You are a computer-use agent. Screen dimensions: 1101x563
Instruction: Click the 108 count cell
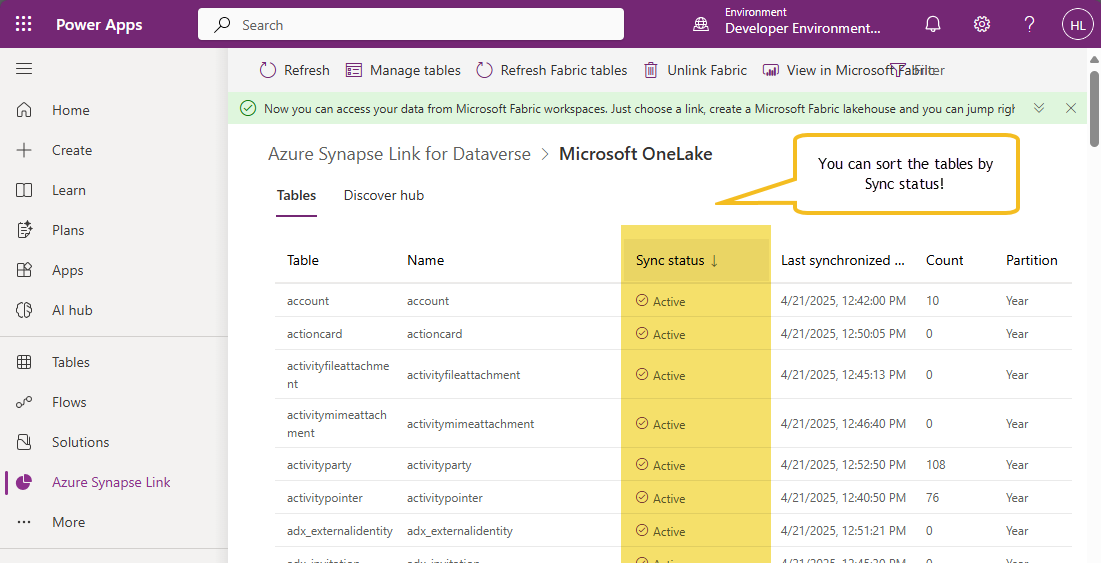tap(935, 465)
